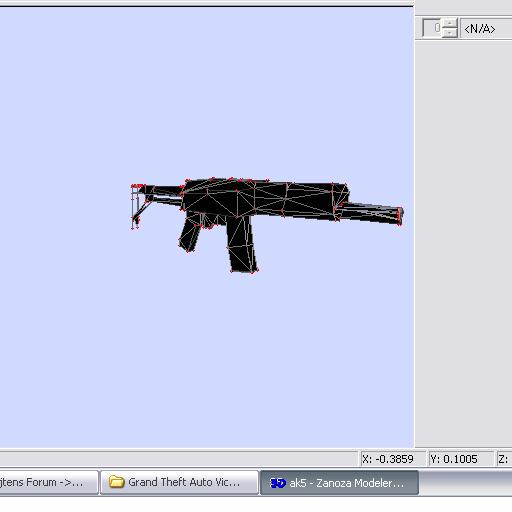Decrease the spinner value with the down arrow
512x512 pixels.
pos(450,32)
